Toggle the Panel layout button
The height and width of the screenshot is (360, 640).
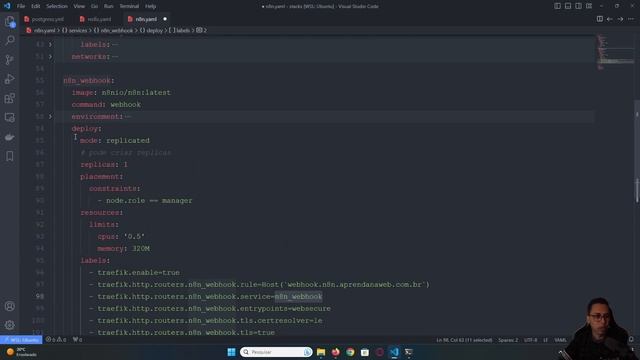(568, 6)
